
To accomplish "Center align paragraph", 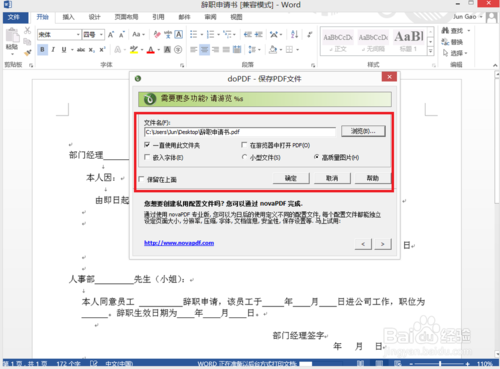I will (204, 50).
